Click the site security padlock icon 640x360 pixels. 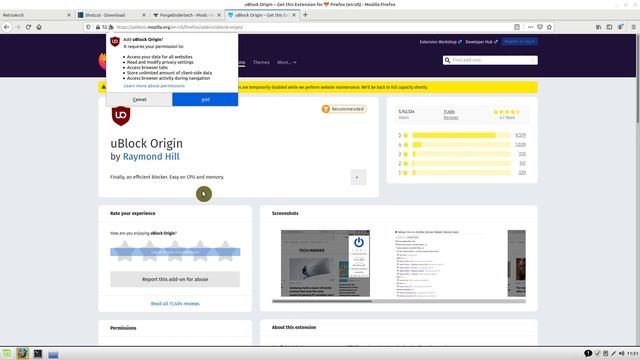click(x=98, y=27)
